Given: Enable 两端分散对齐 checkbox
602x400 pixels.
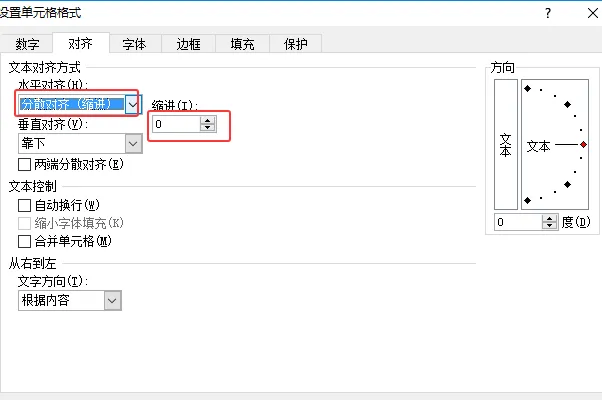Looking at the screenshot, I should [x=25, y=165].
